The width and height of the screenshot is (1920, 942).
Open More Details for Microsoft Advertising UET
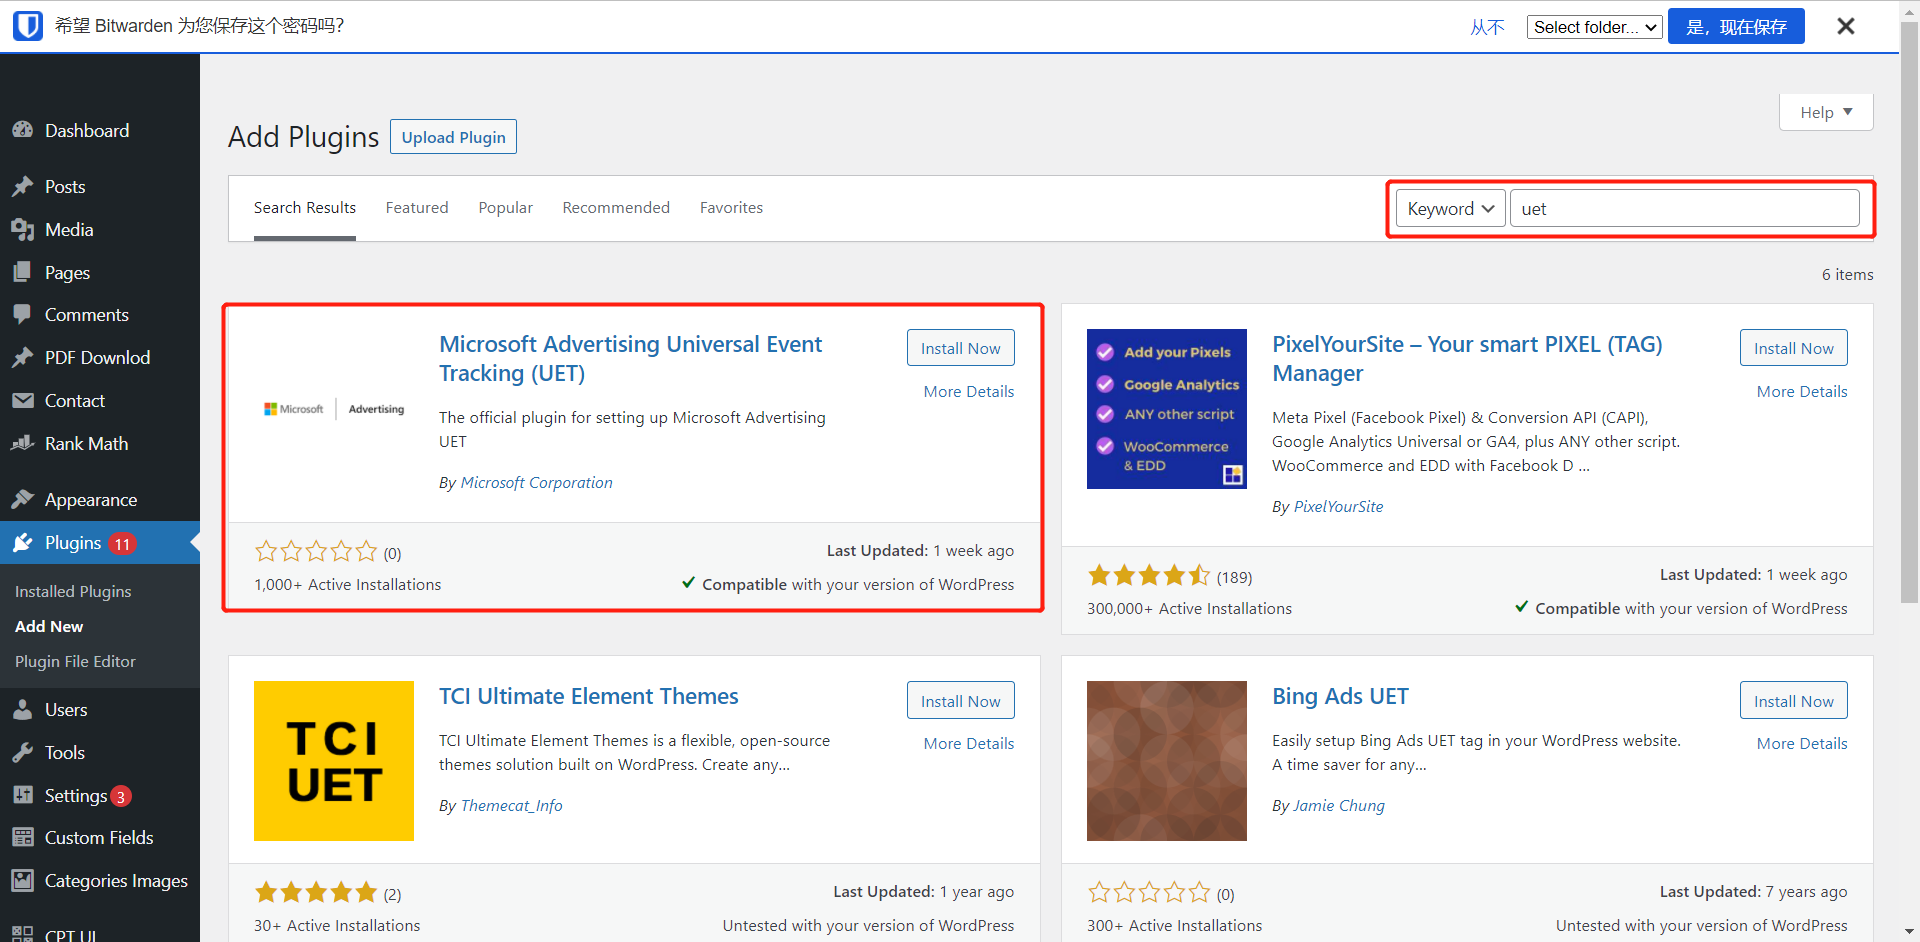point(969,391)
